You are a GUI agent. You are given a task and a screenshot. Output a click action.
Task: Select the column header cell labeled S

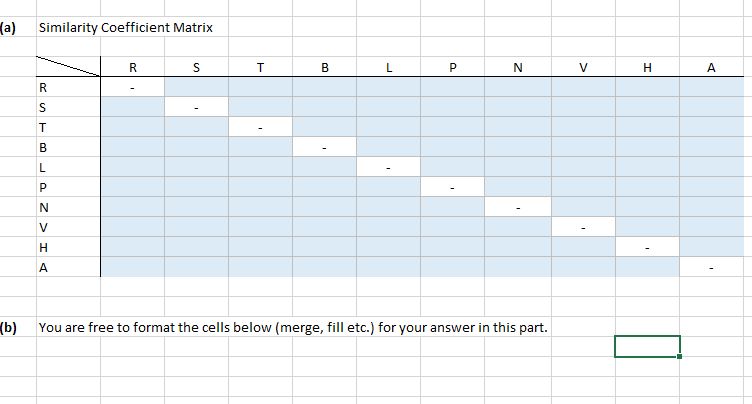click(197, 67)
